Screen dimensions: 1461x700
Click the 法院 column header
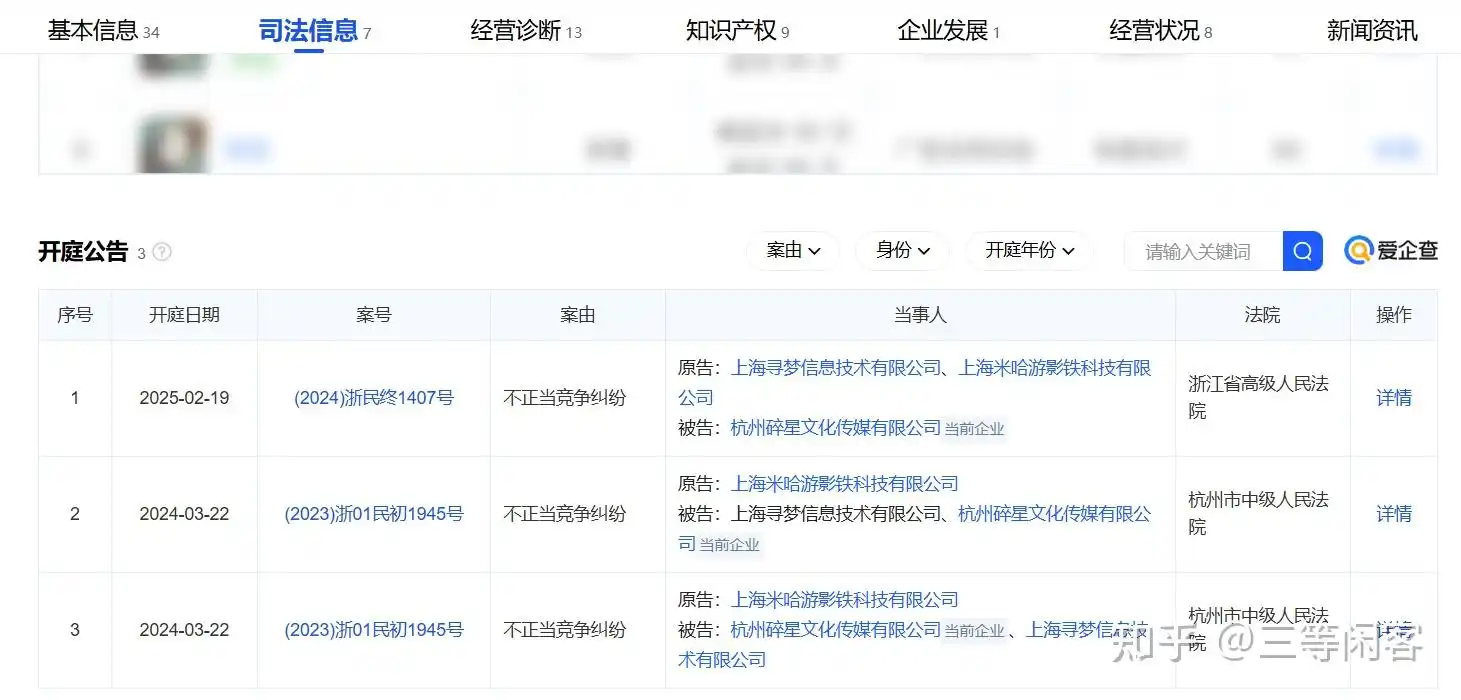pyautogui.click(x=1262, y=315)
